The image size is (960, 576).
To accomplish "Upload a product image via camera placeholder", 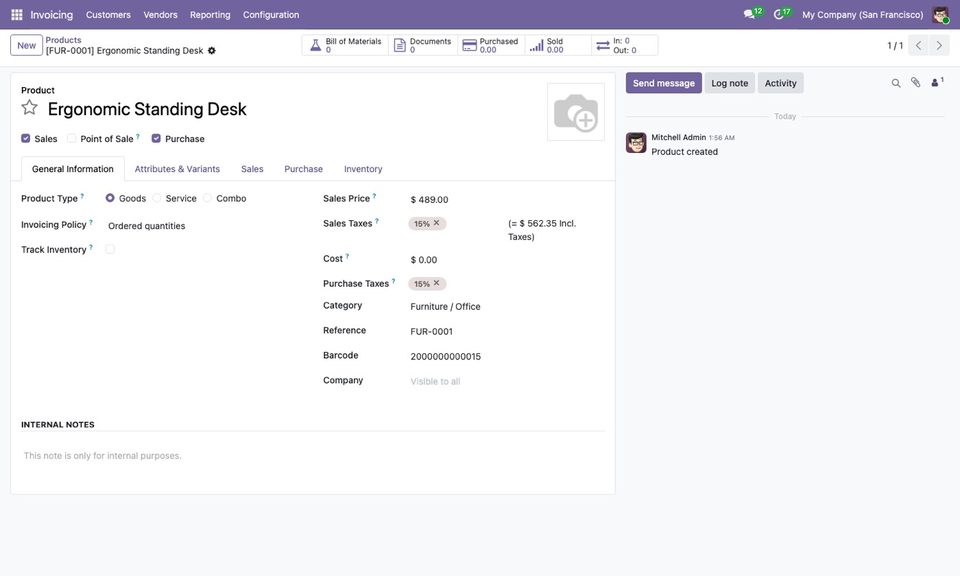I will 576,112.
